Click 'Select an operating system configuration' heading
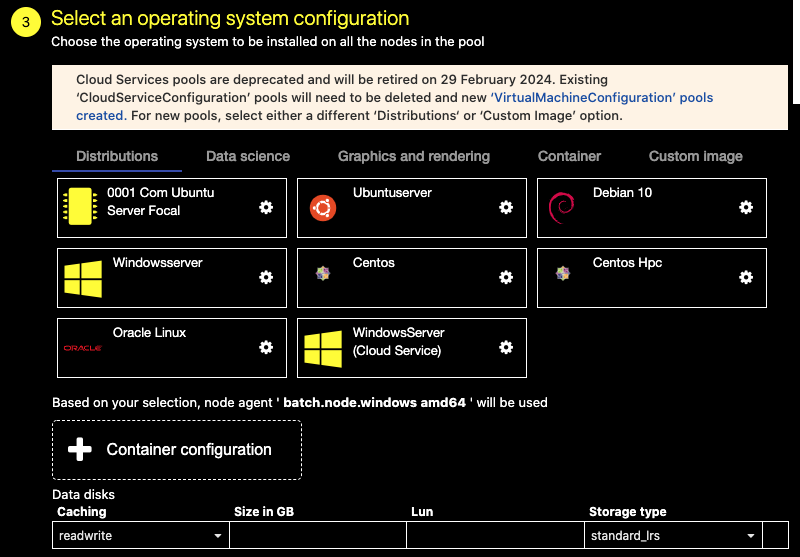 point(230,18)
